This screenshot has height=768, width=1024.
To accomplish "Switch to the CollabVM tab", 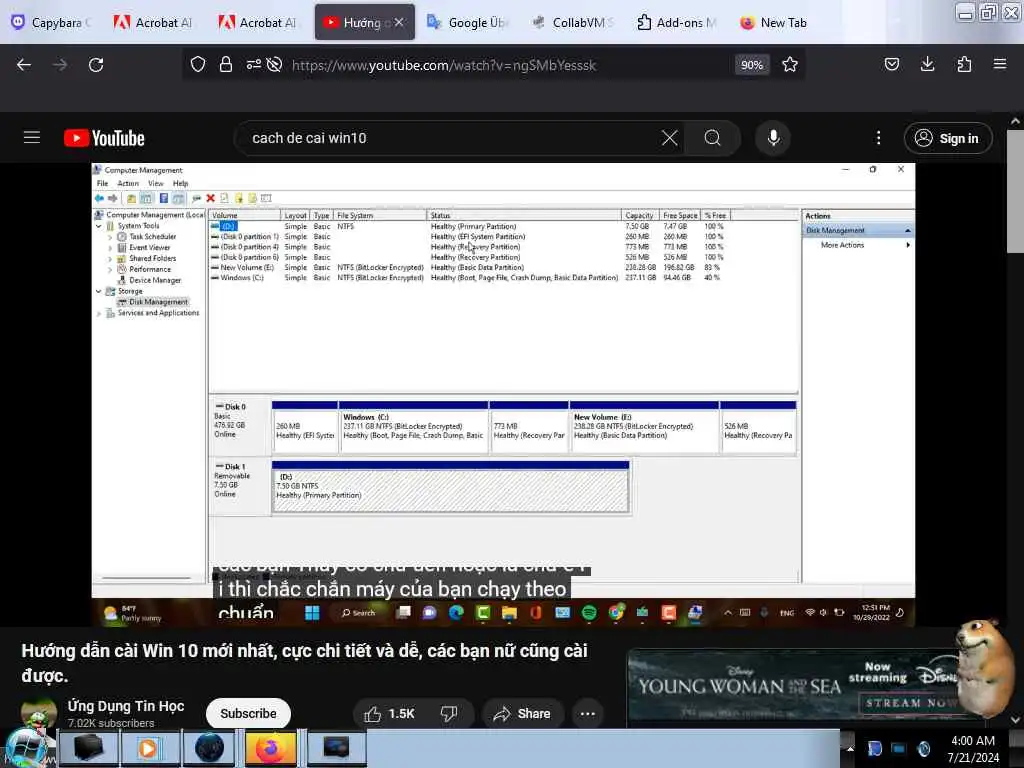I will [x=573, y=22].
